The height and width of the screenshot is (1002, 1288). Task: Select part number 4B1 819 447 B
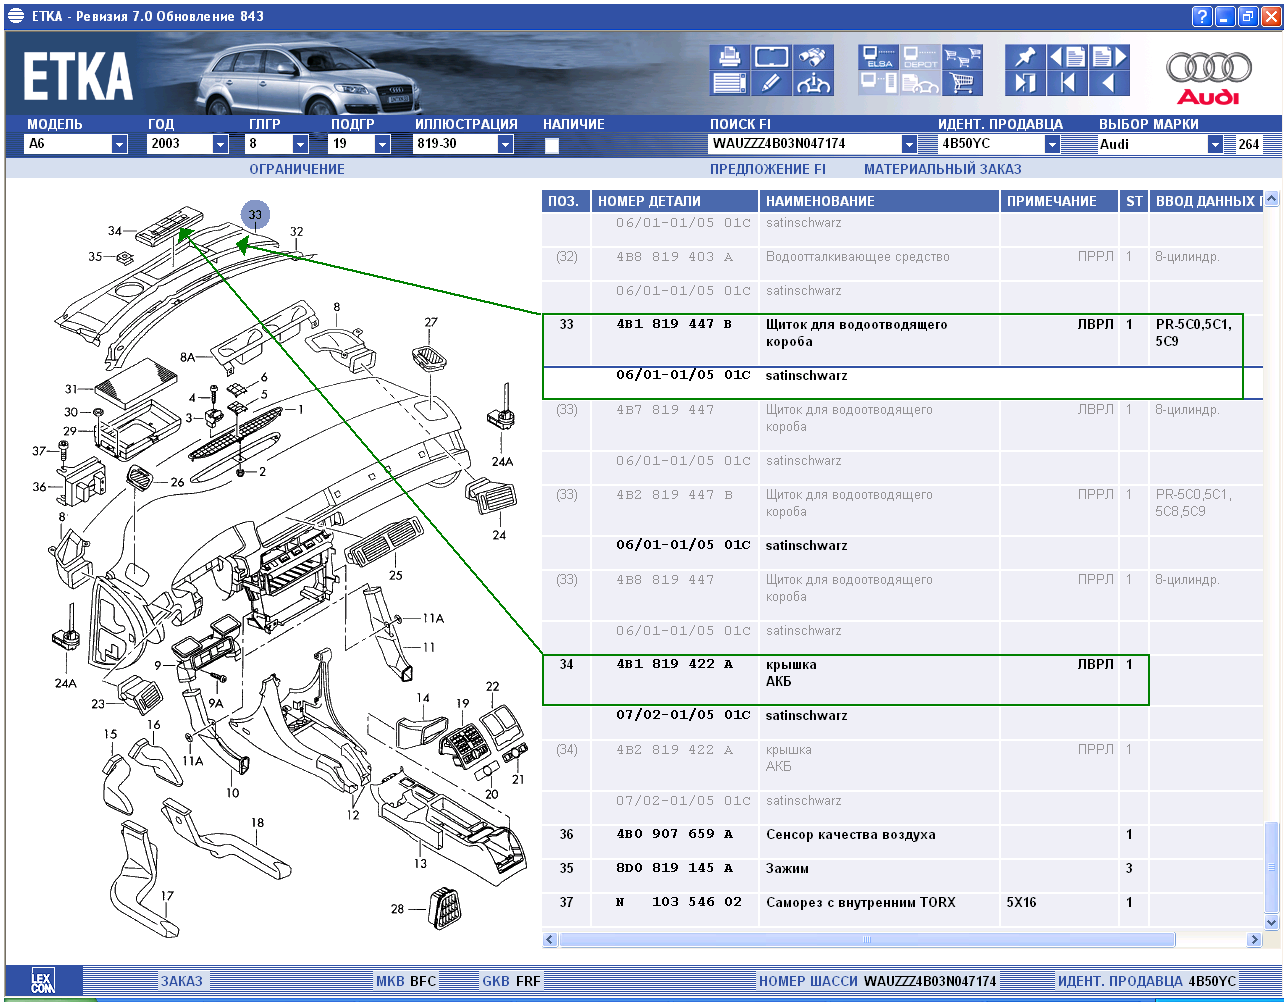coord(674,324)
